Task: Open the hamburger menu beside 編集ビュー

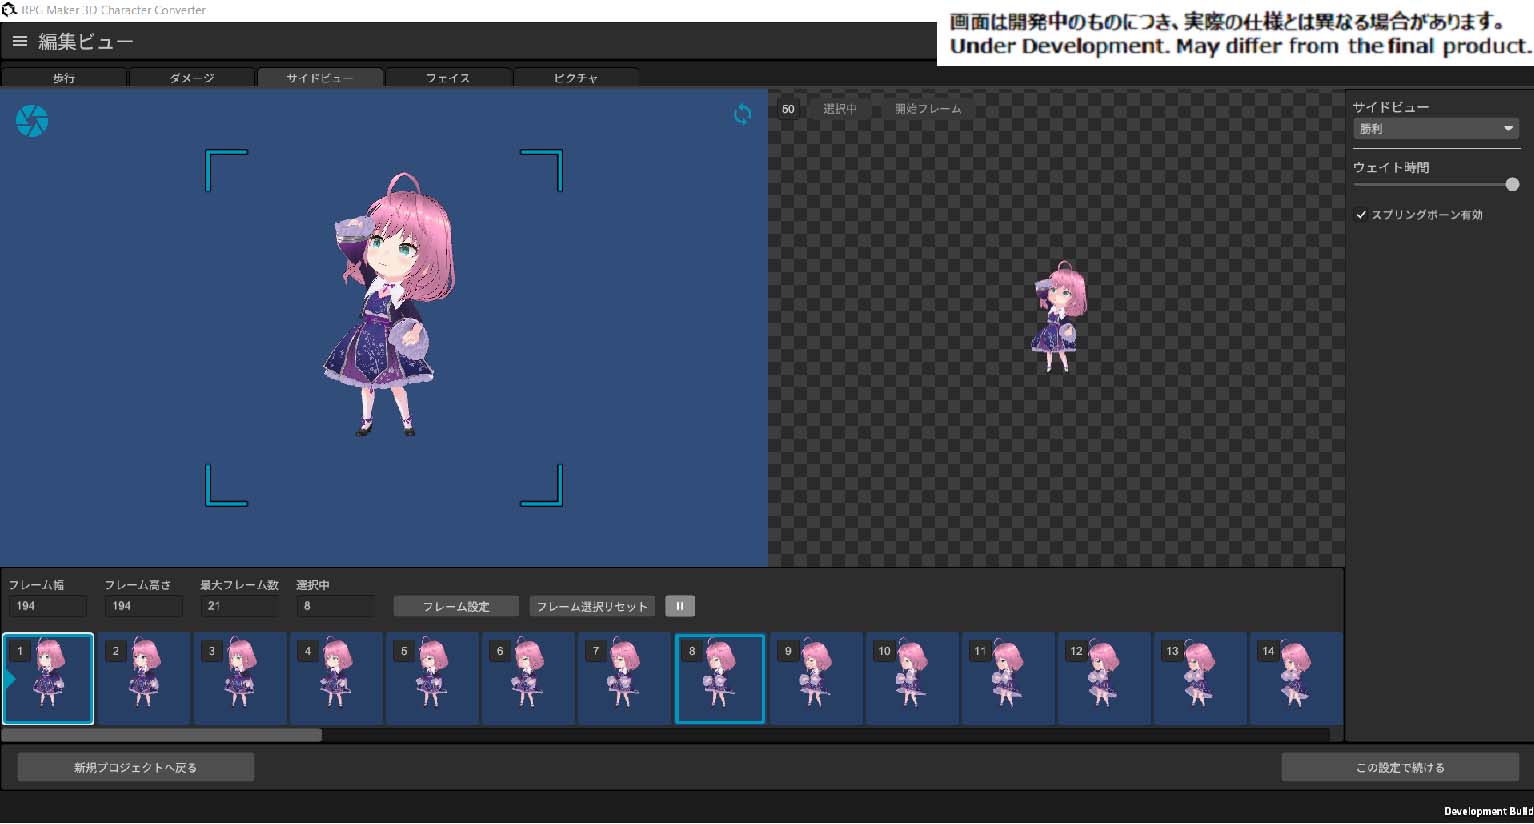Action: click(x=20, y=41)
